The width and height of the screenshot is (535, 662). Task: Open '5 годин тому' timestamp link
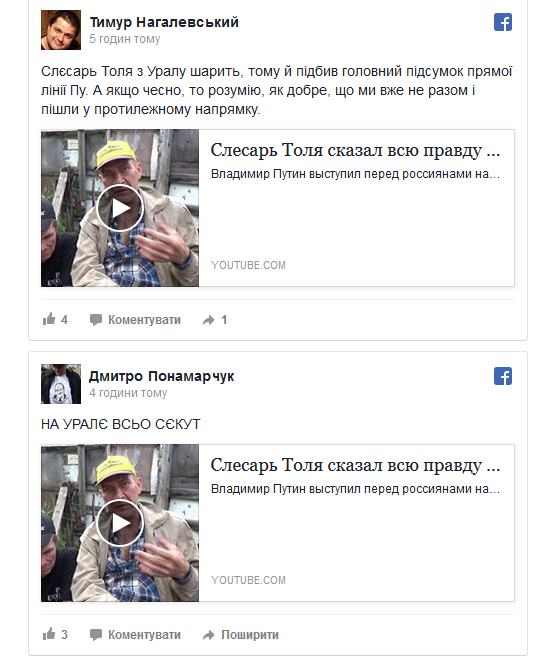click(x=125, y=39)
